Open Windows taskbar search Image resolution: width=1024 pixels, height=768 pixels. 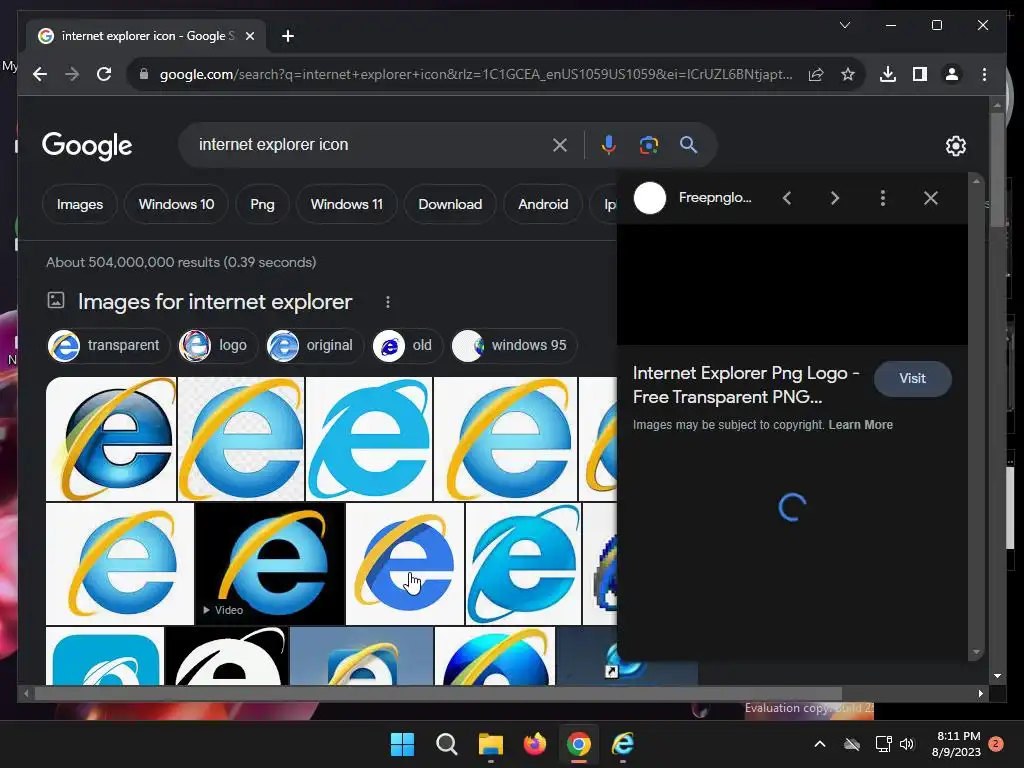[x=447, y=744]
